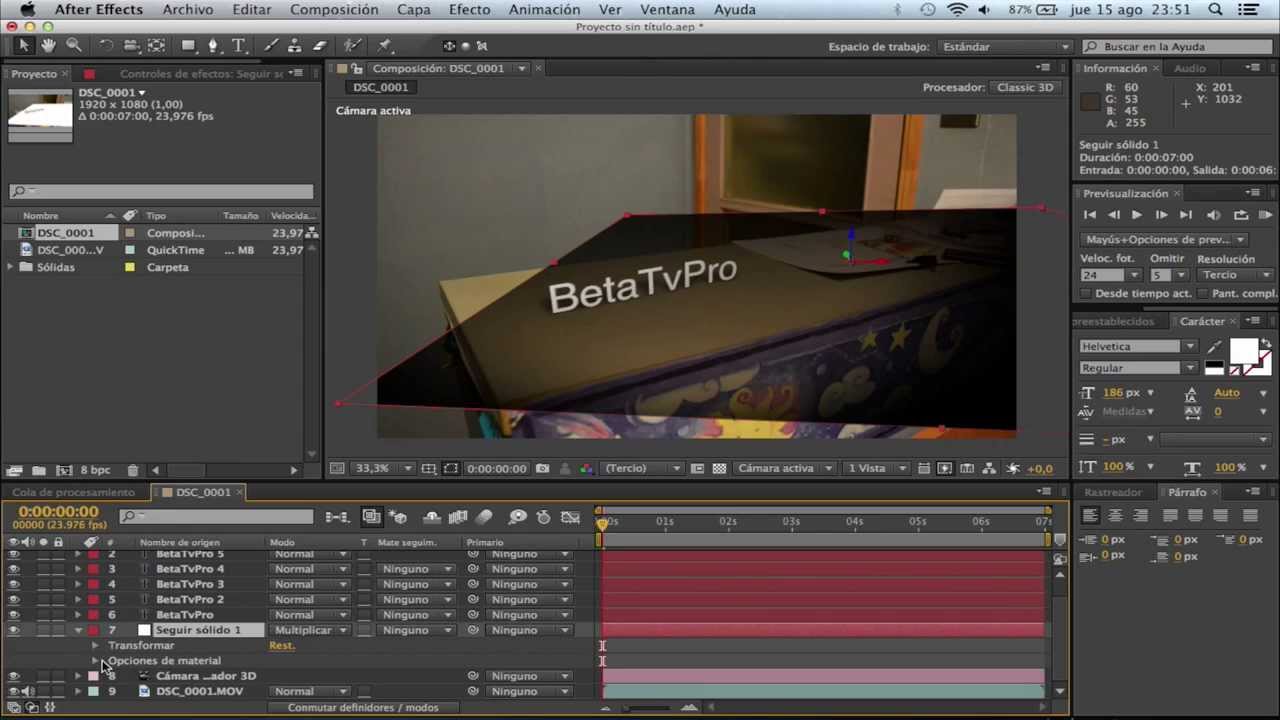The height and width of the screenshot is (720, 1280).
Task: Select the Roto Brush tool
Action: click(352, 46)
